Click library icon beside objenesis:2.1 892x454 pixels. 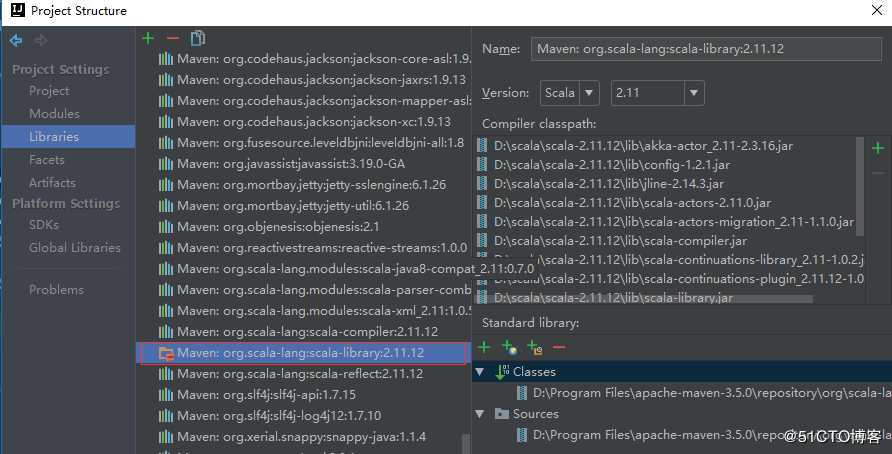point(166,227)
